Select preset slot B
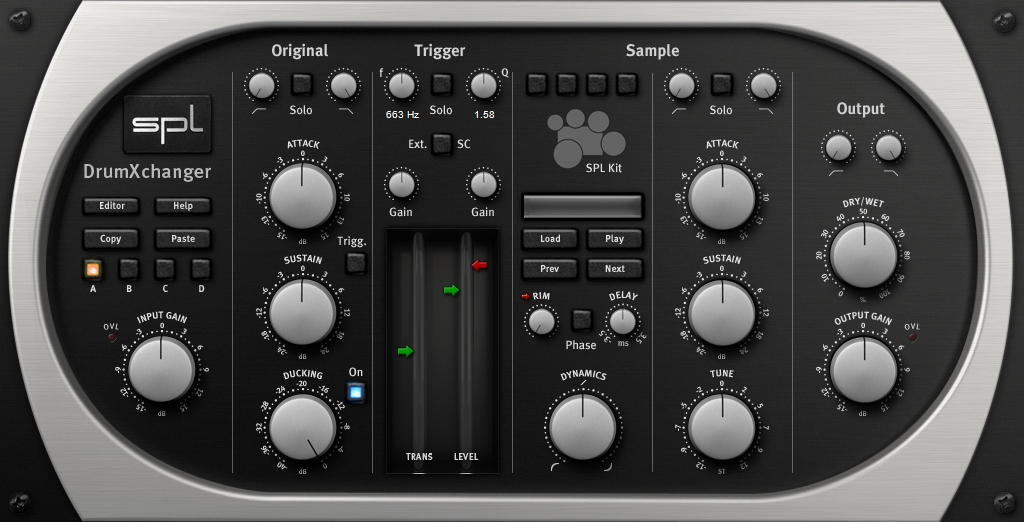Screen dimensions: 1024x522 [129, 269]
